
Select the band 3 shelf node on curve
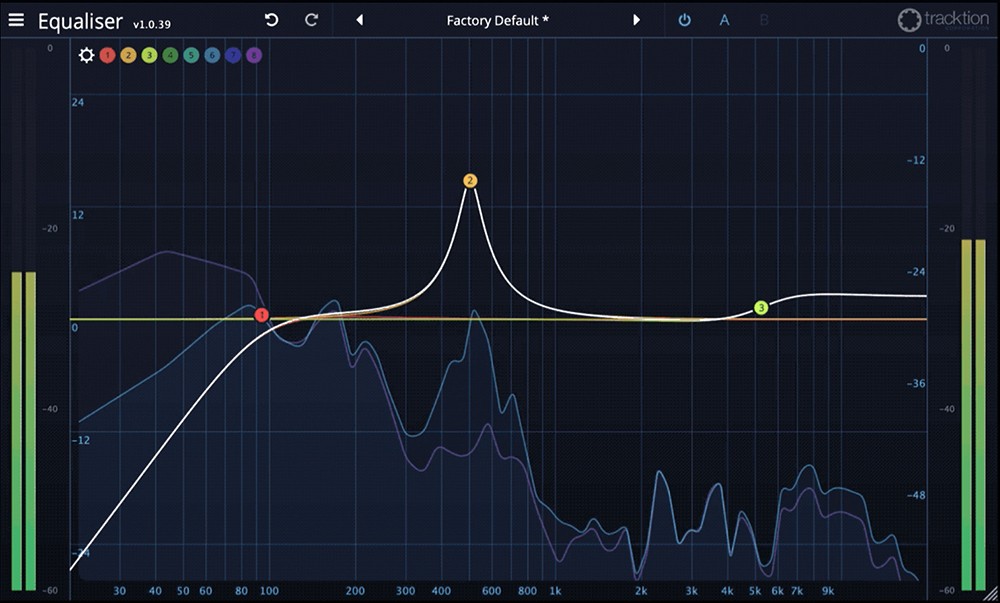click(x=761, y=308)
